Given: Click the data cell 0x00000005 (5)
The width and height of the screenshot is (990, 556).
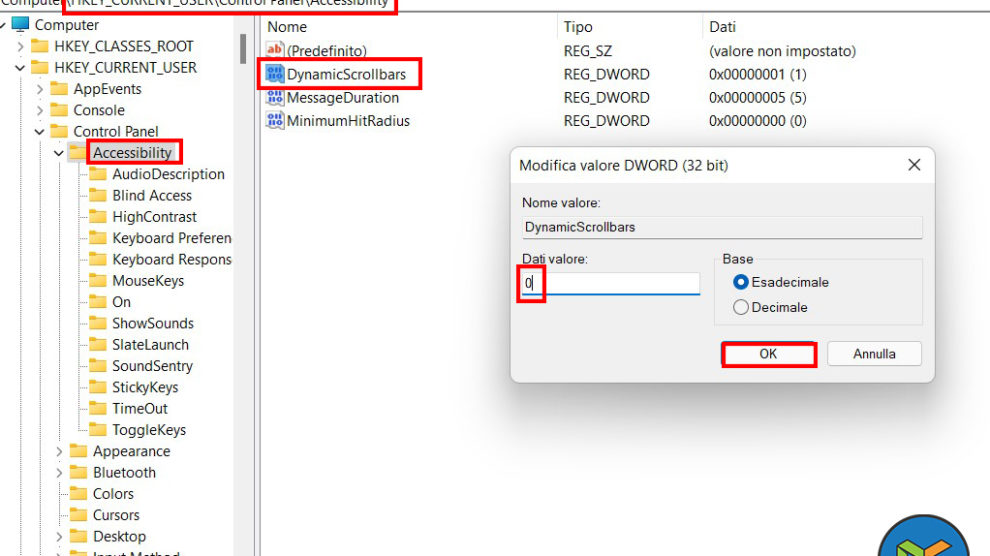Looking at the screenshot, I should [x=758, y=98].
